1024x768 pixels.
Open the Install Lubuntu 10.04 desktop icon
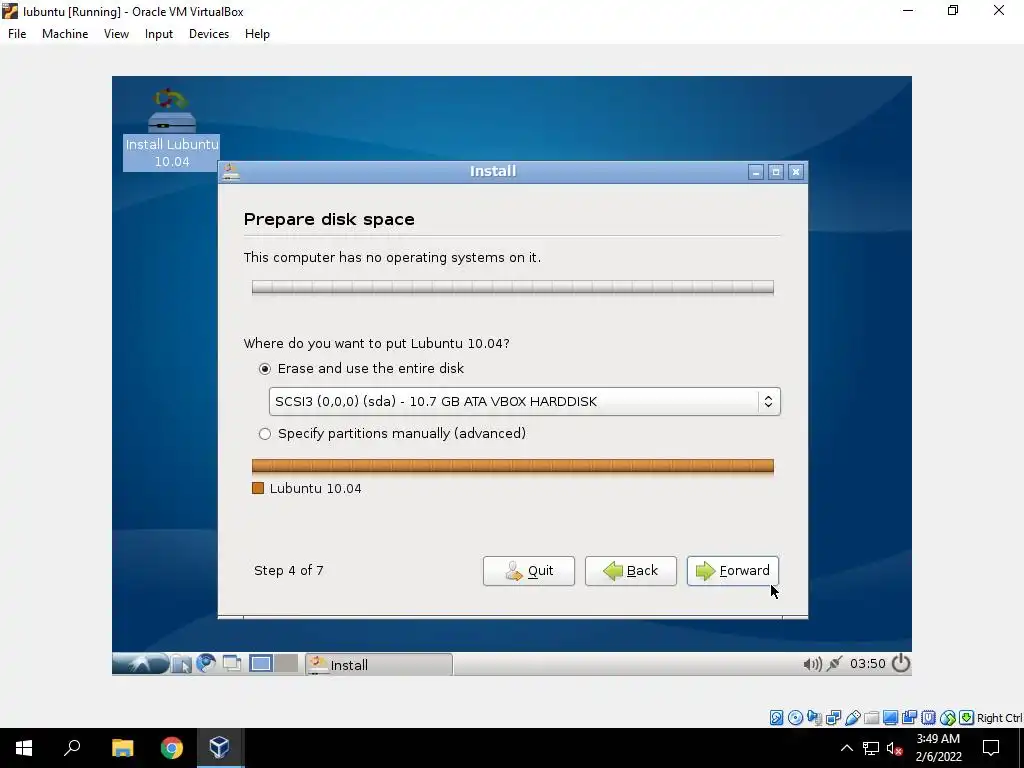pyautogui.click(x=171, y=129)
